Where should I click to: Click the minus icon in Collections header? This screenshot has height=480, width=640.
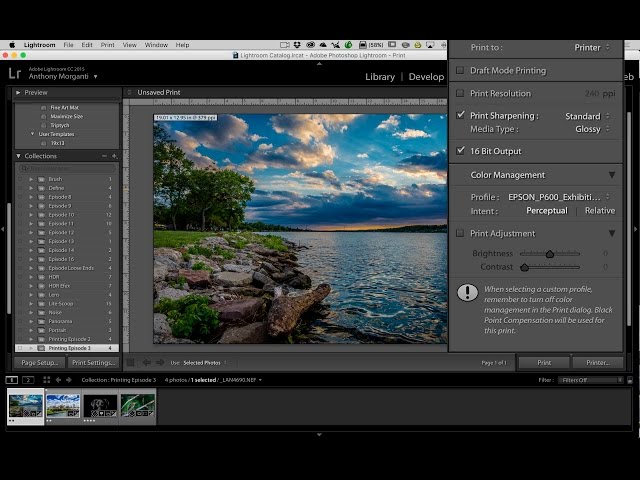(104, 156)
